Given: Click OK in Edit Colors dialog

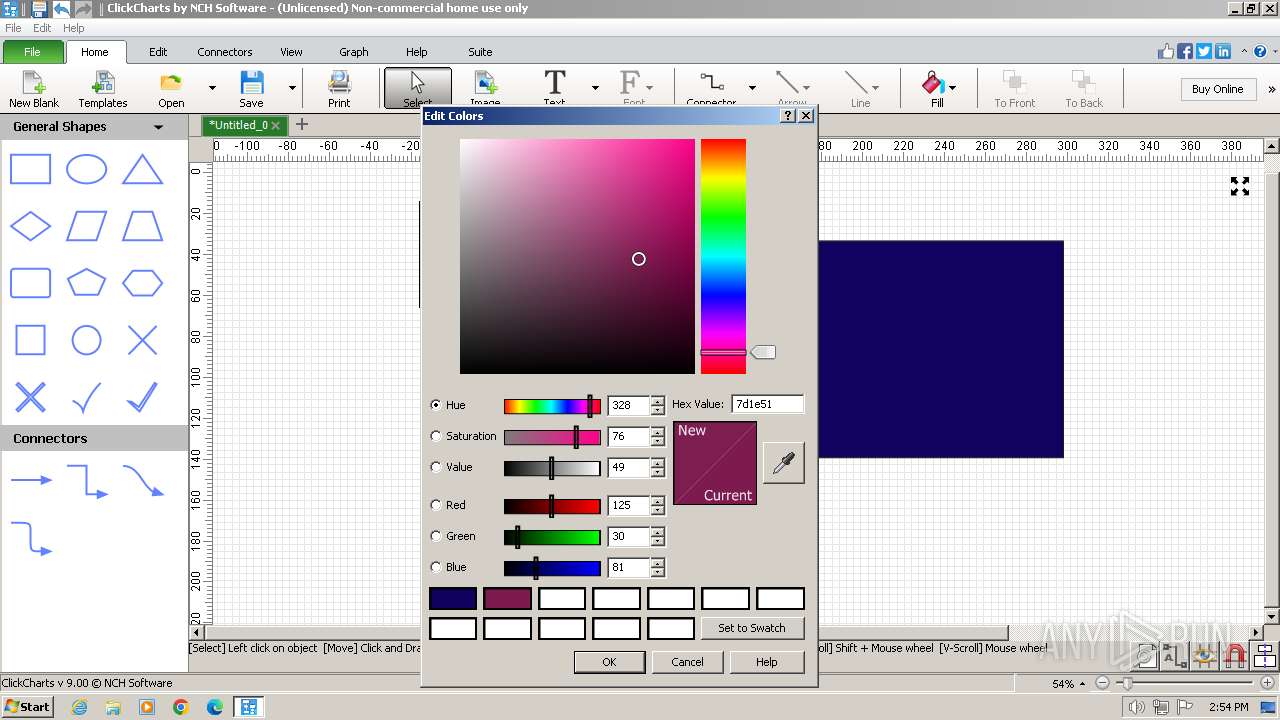Looking at the screenshot, I should (609, 662).
